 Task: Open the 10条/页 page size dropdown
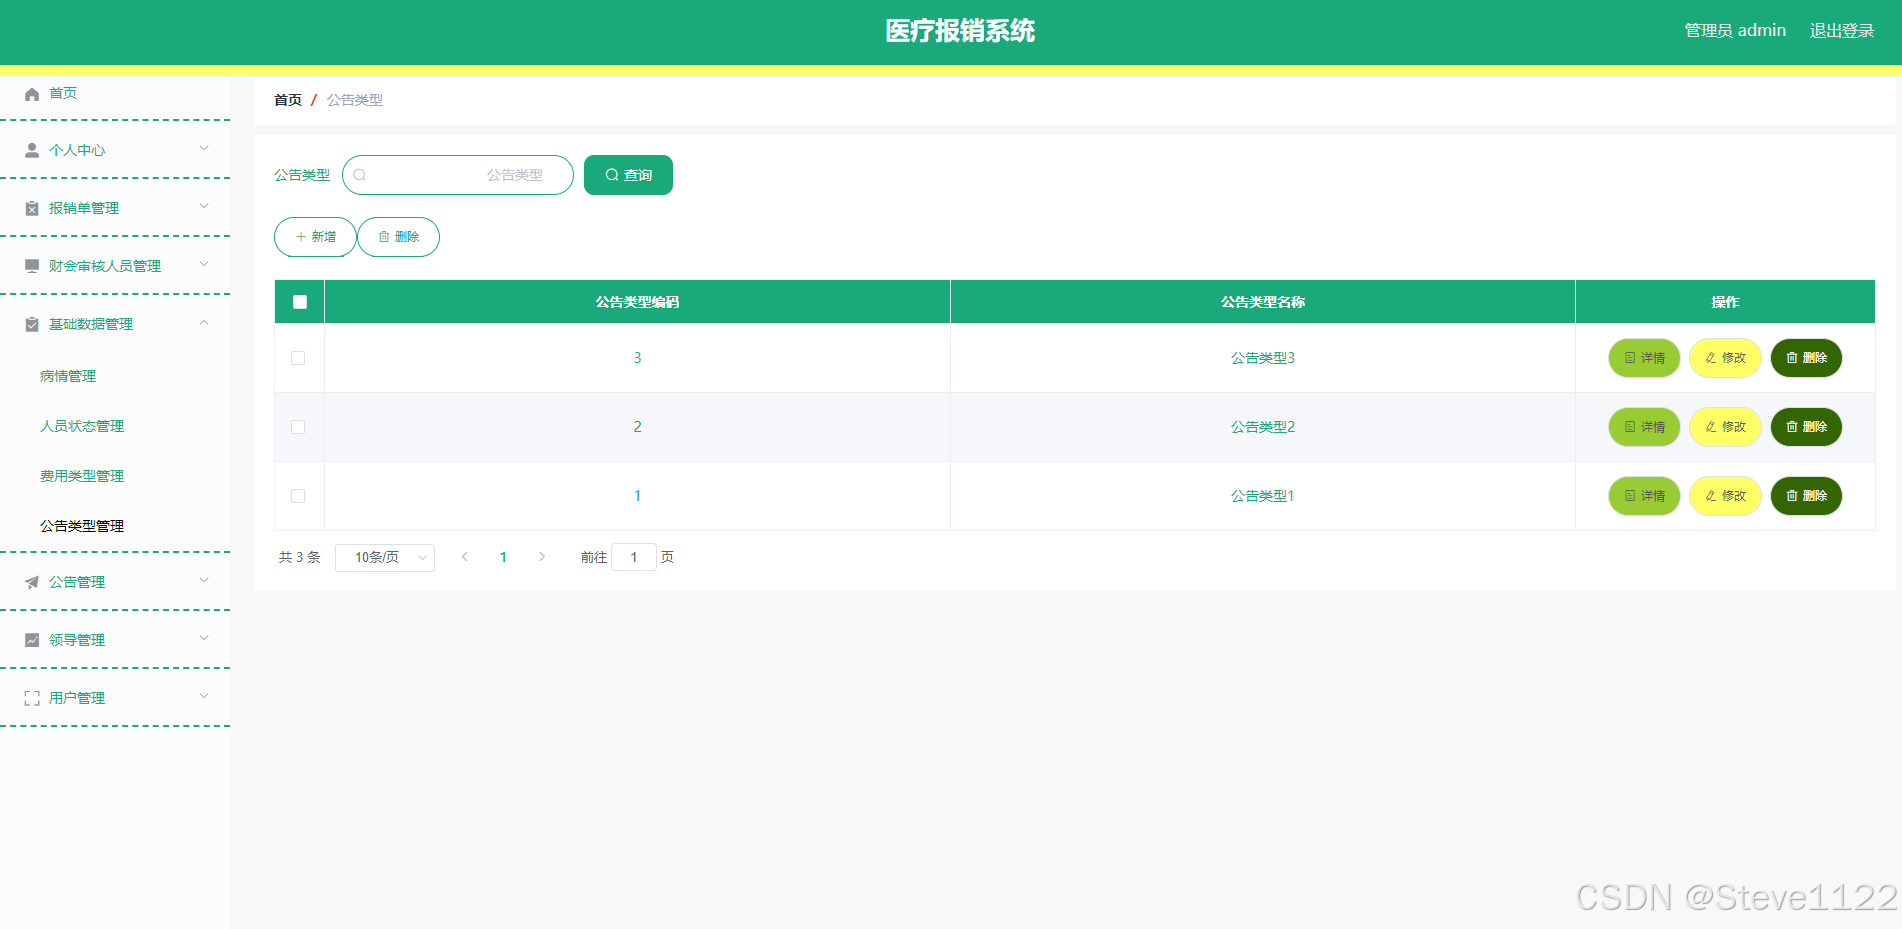pos(385,557)
